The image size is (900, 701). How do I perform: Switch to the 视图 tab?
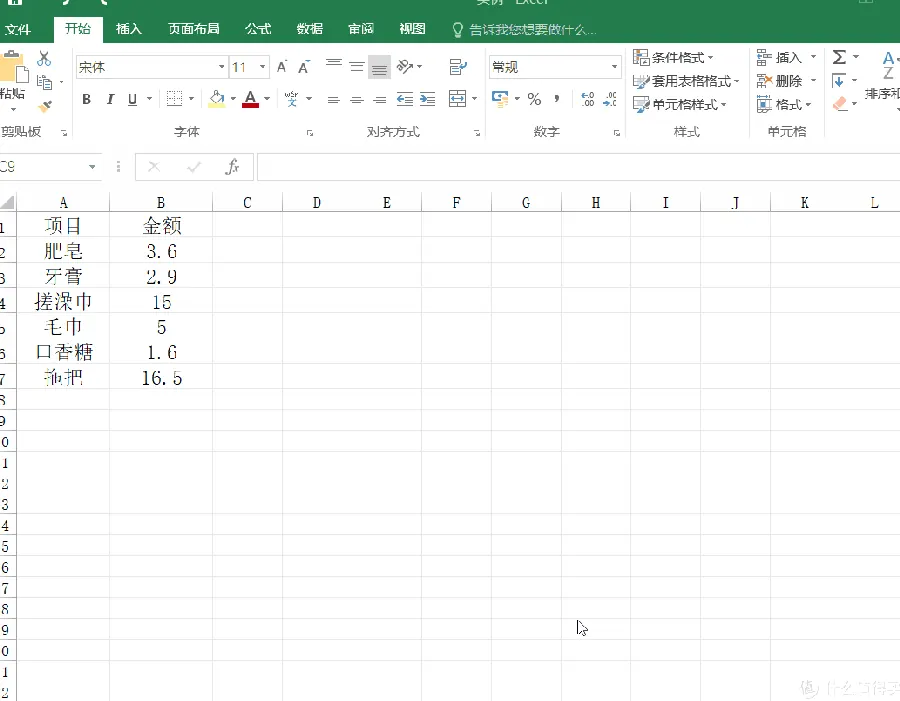click(x=412, y=29)
